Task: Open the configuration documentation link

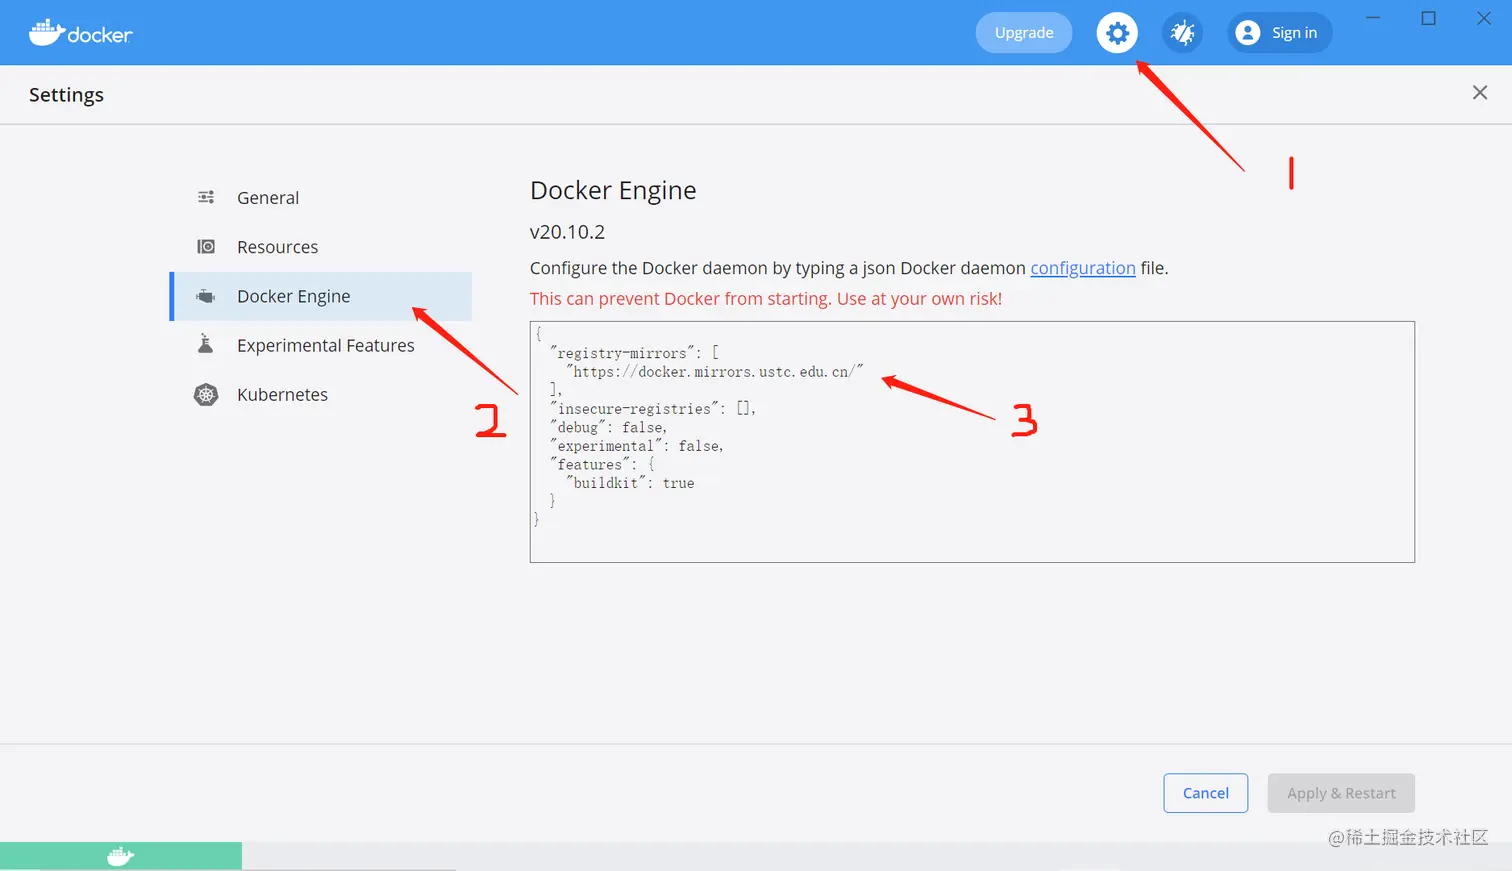Action: pyautogui.click(x=1083, y=268)
